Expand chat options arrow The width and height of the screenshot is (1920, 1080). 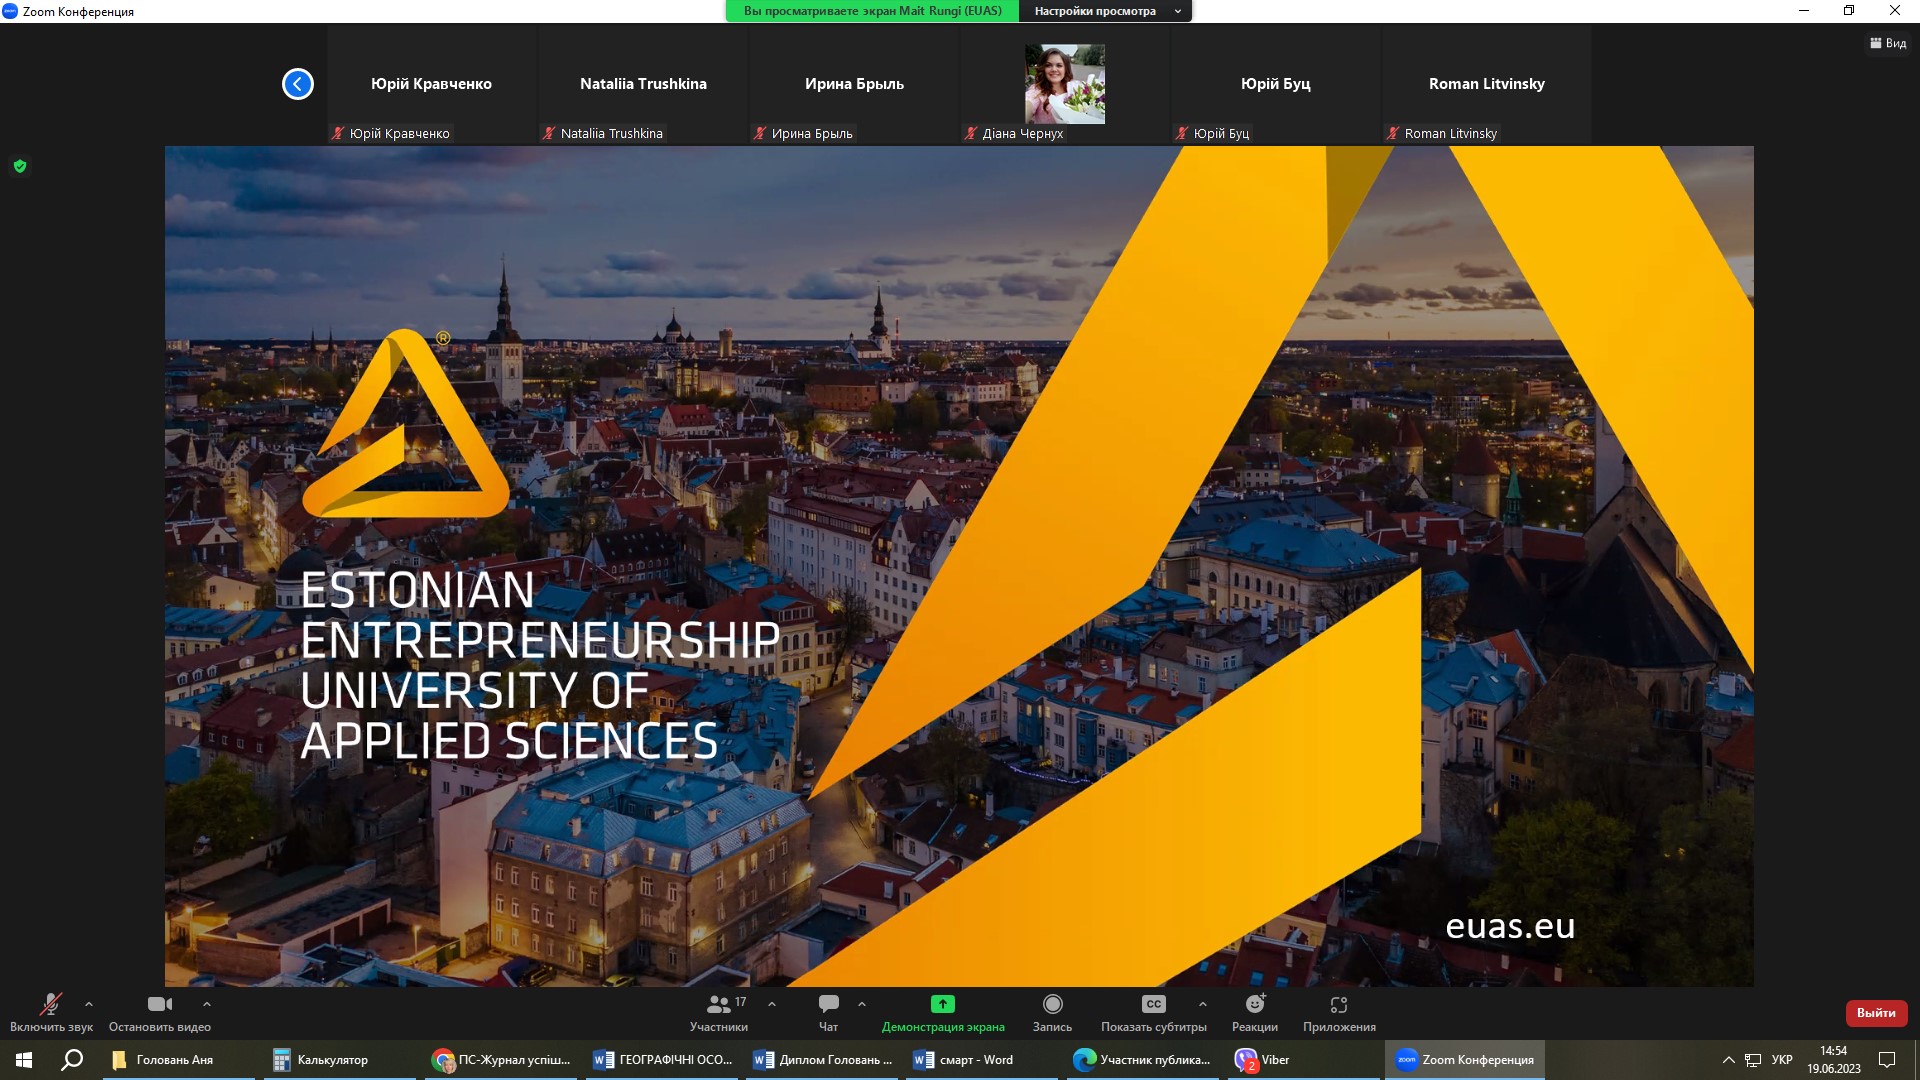(862, 1004)
